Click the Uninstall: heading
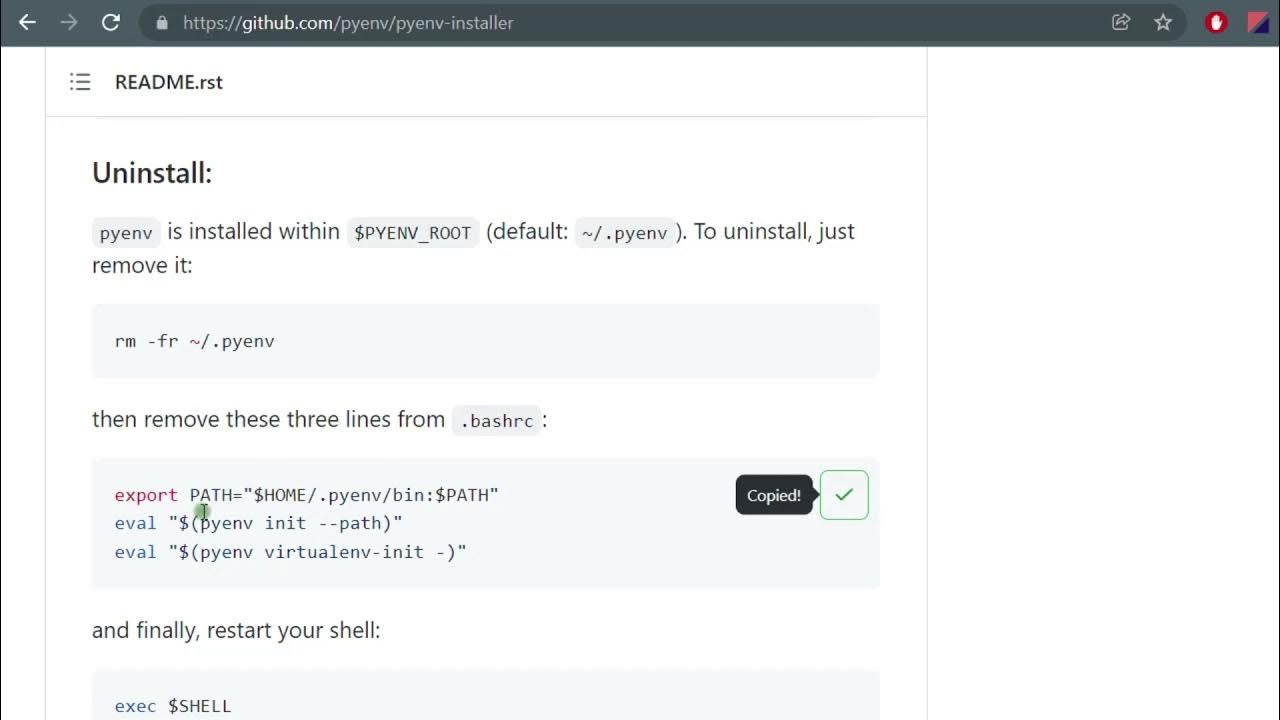1280x720 pixels. [x=152, y=173]
